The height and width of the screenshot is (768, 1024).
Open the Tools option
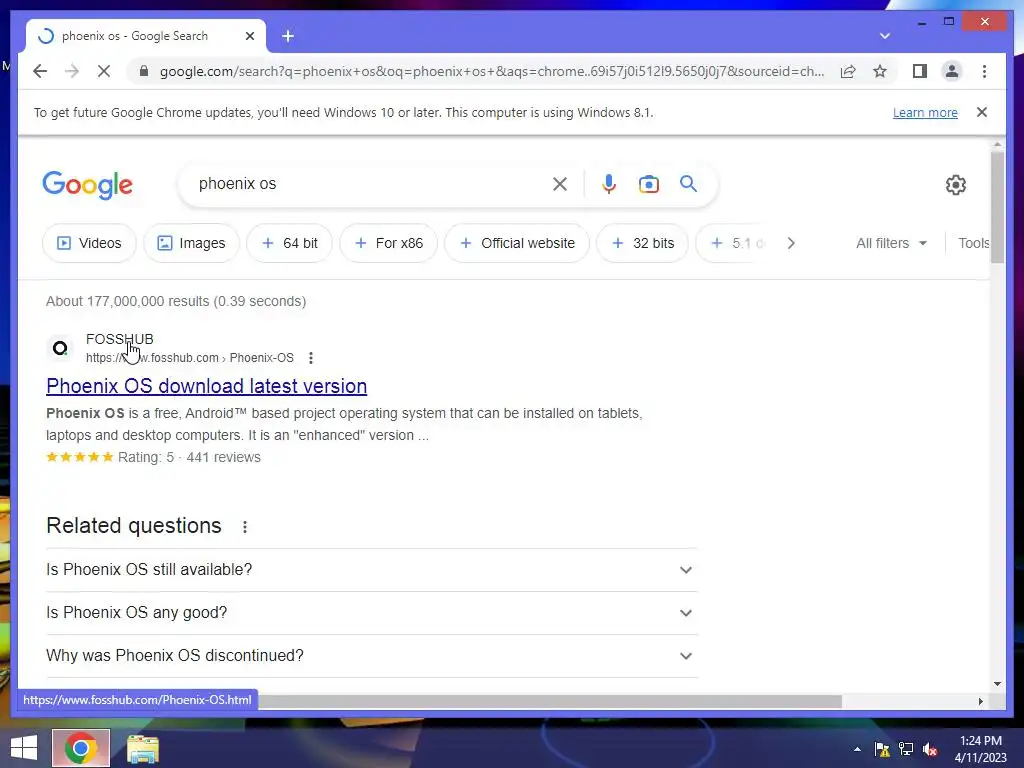tap(974, 243)
